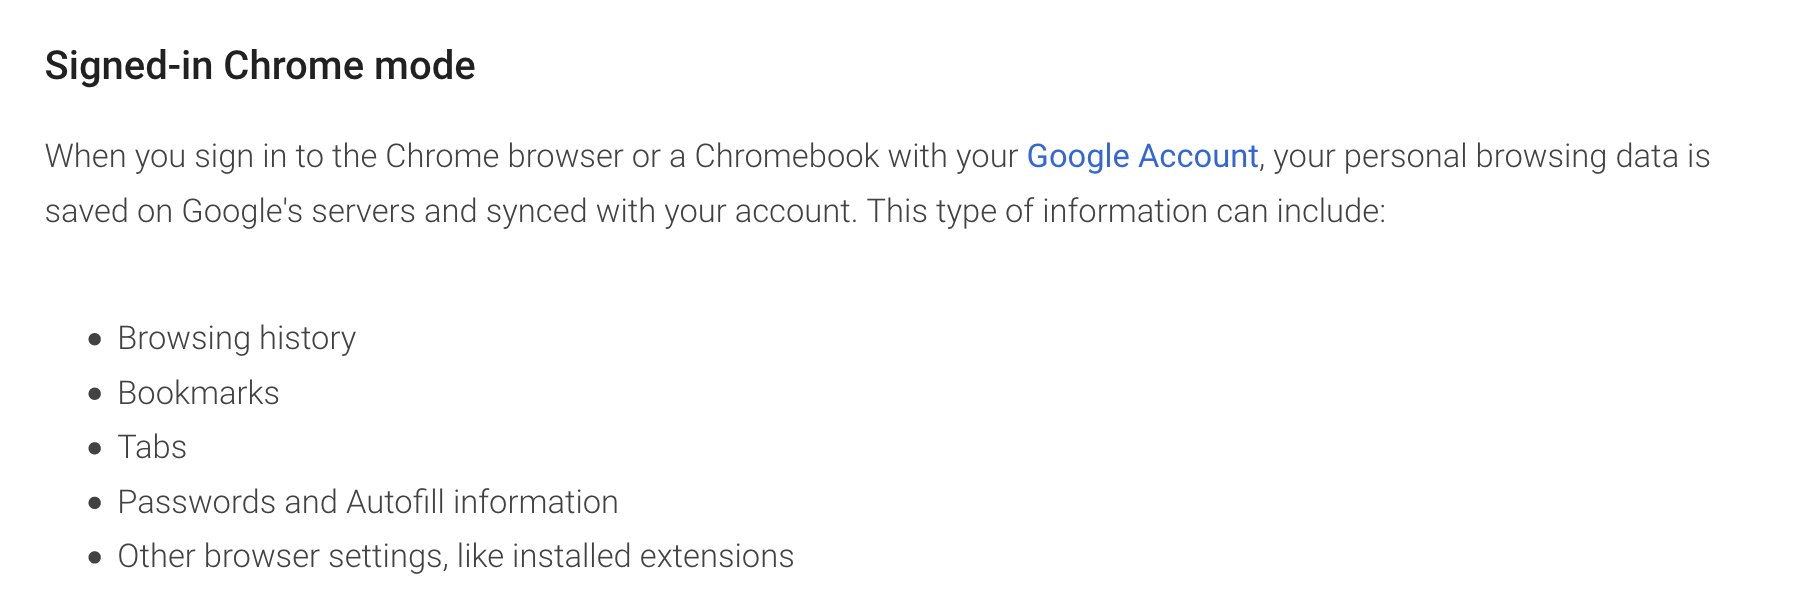The width and height of the screenshot is (1796, 600).
Task: Click the bullet beside Passwords and Autofill
Action: (x=95, y=503)
